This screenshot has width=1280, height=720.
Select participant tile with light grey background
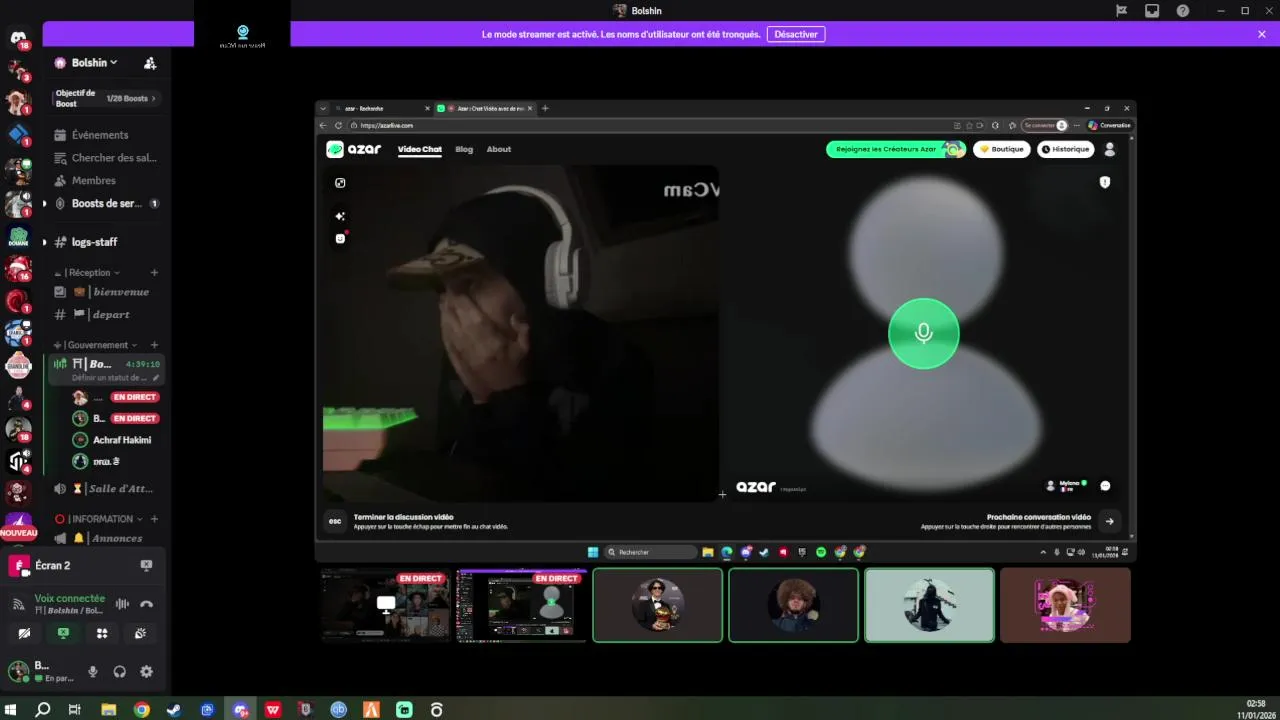tap(929, 605)
